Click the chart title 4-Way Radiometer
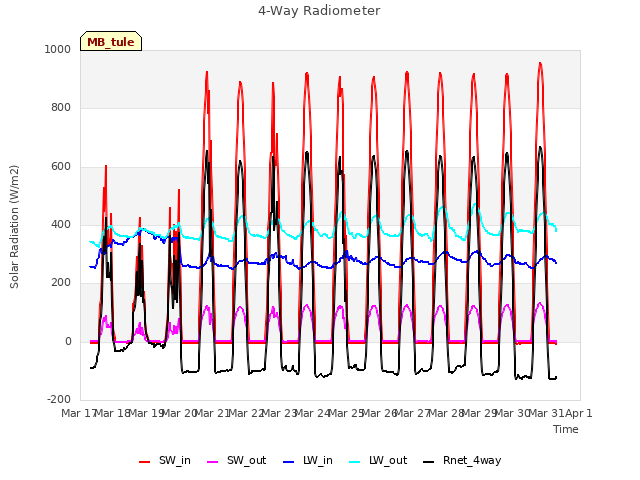Image resolution: width=640 pixels, height=480 pixels. pos(319,11)
